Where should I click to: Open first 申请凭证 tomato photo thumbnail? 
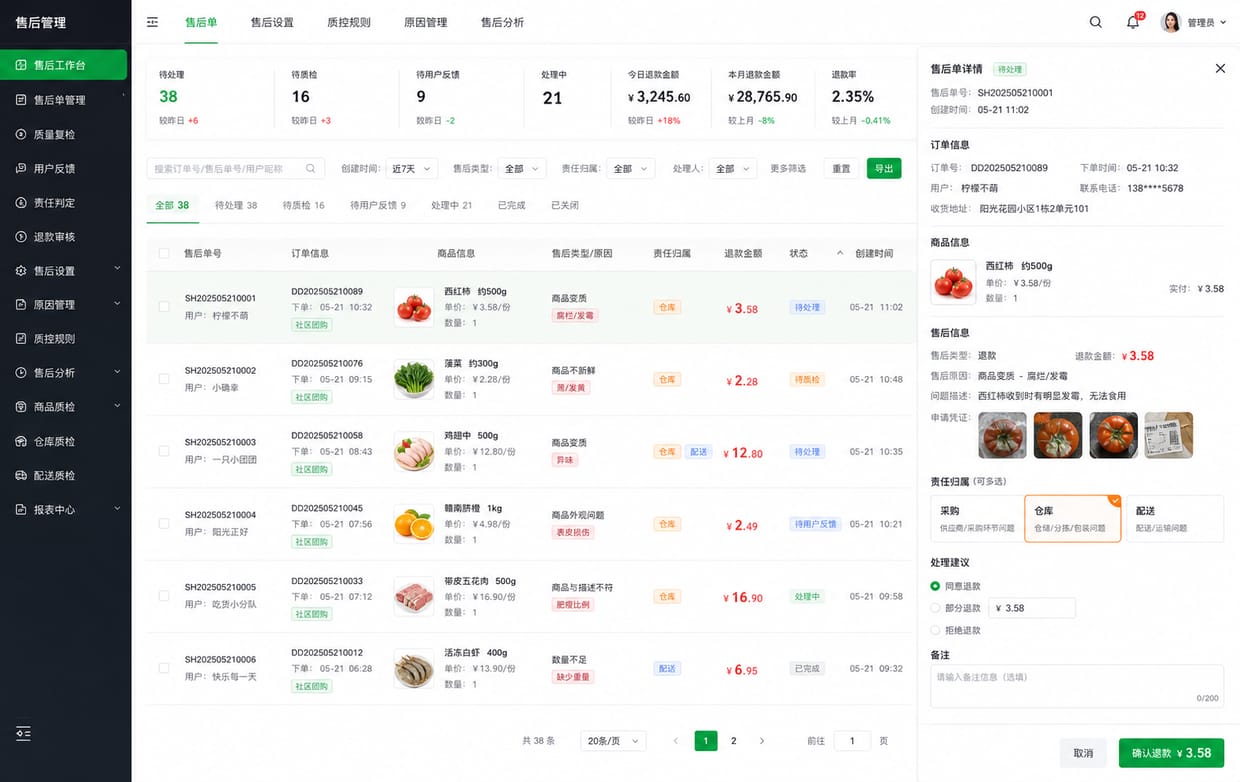(1002, 435)
